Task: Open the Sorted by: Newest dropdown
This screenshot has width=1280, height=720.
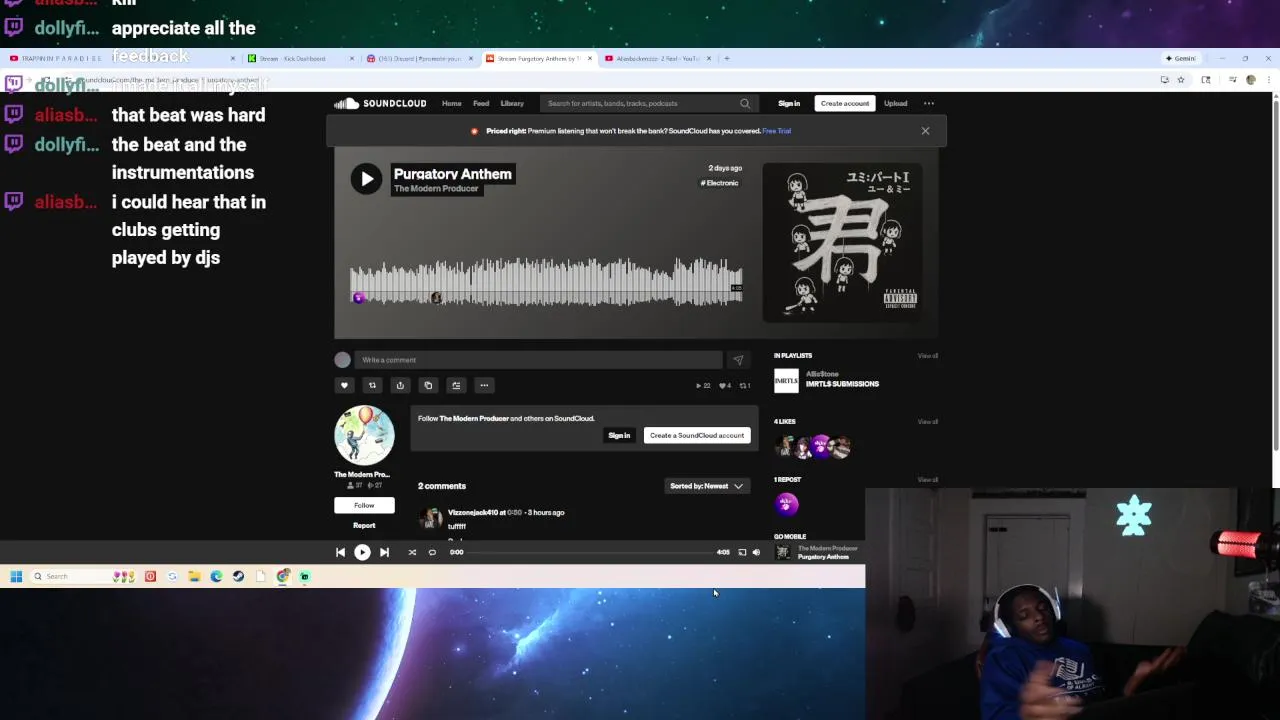Action: (x=706, y=486)
